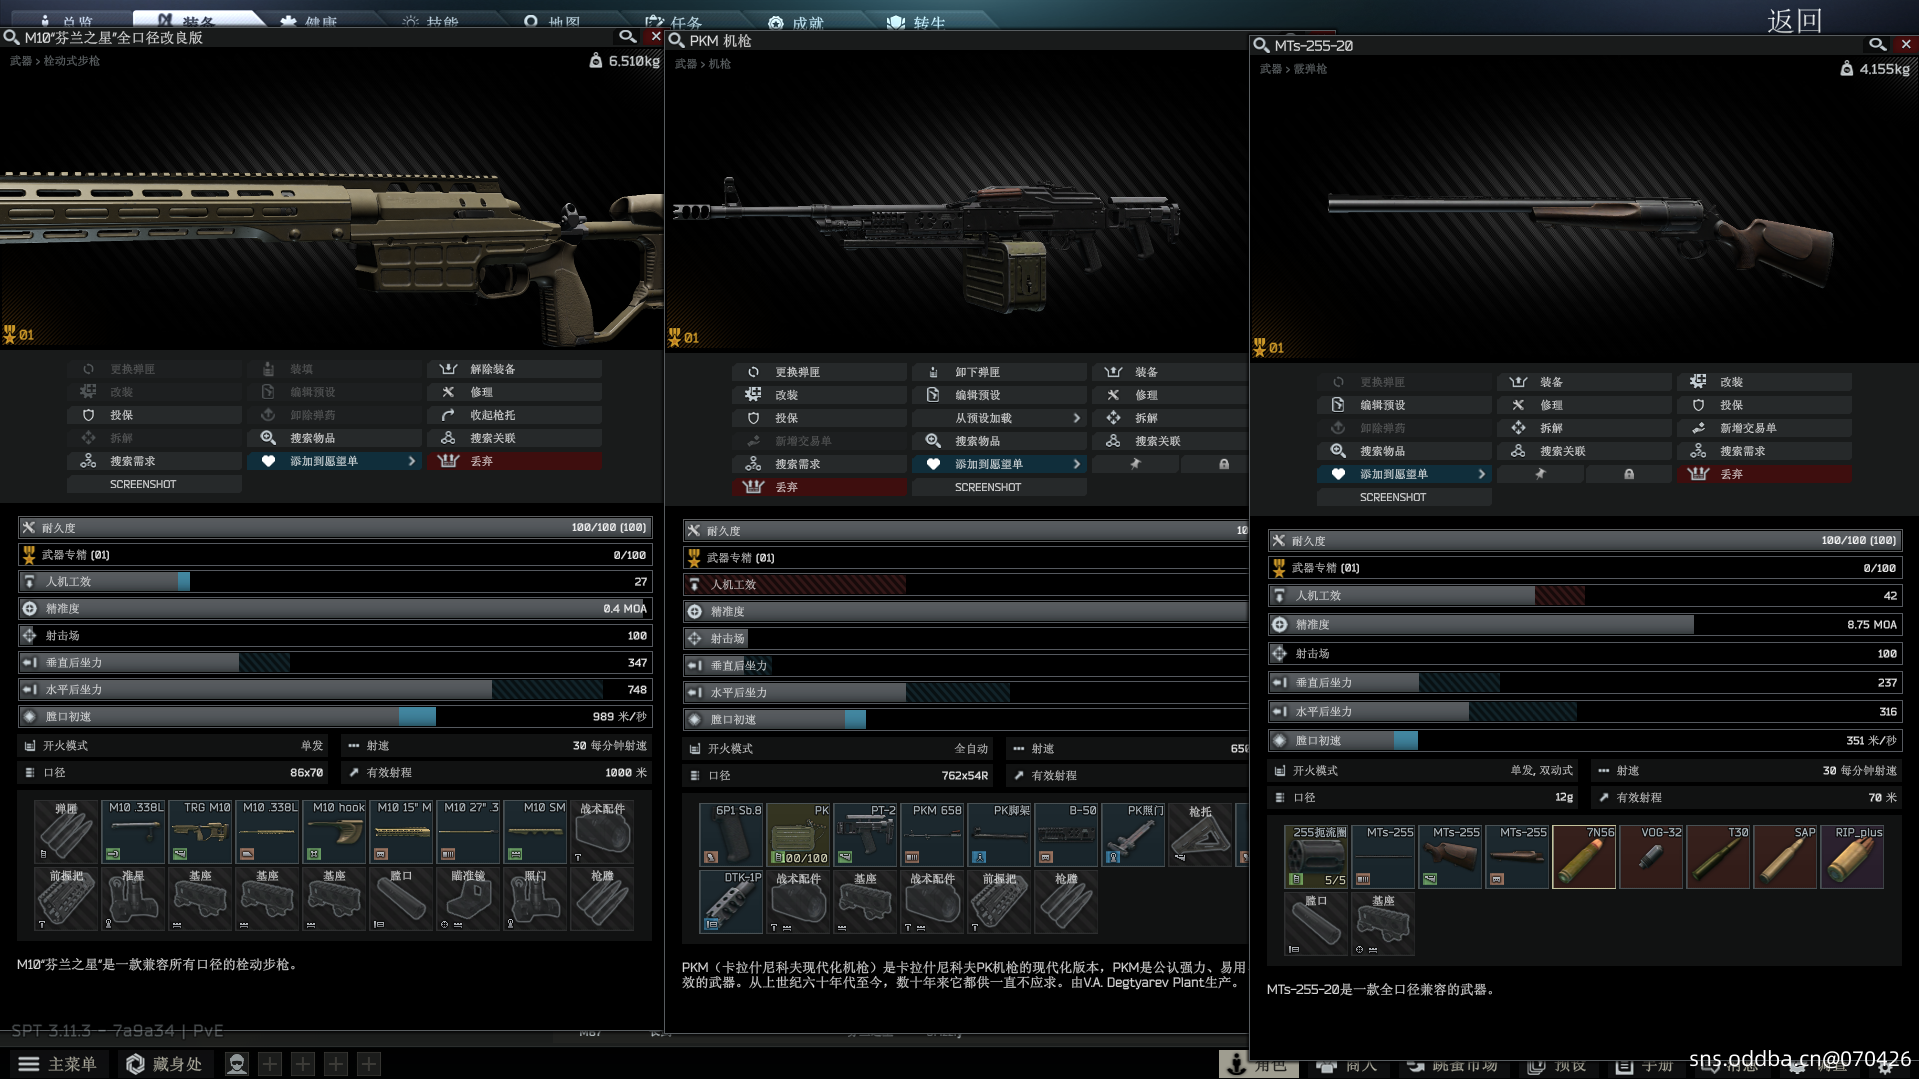Click 返回 at the top right

pos(1794,20)
